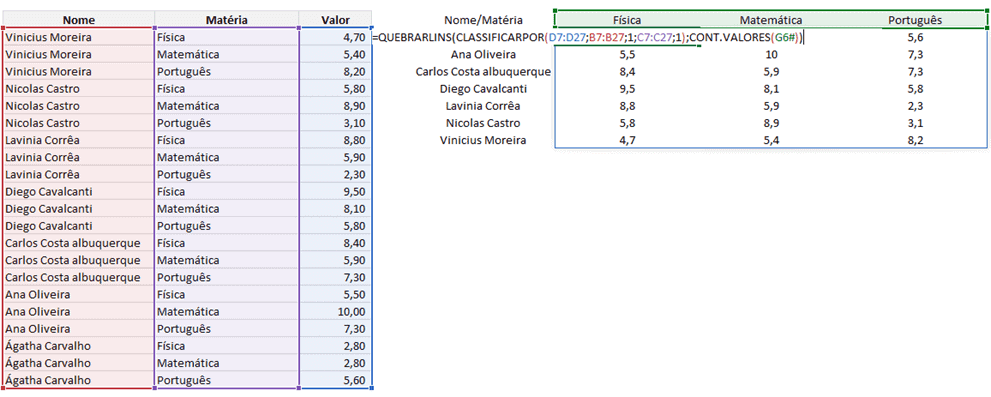This screenshot has width=991, height=397.
Task: Select 'Carlos Costa albuquerque' in the result table
Action: coord(483,71)
